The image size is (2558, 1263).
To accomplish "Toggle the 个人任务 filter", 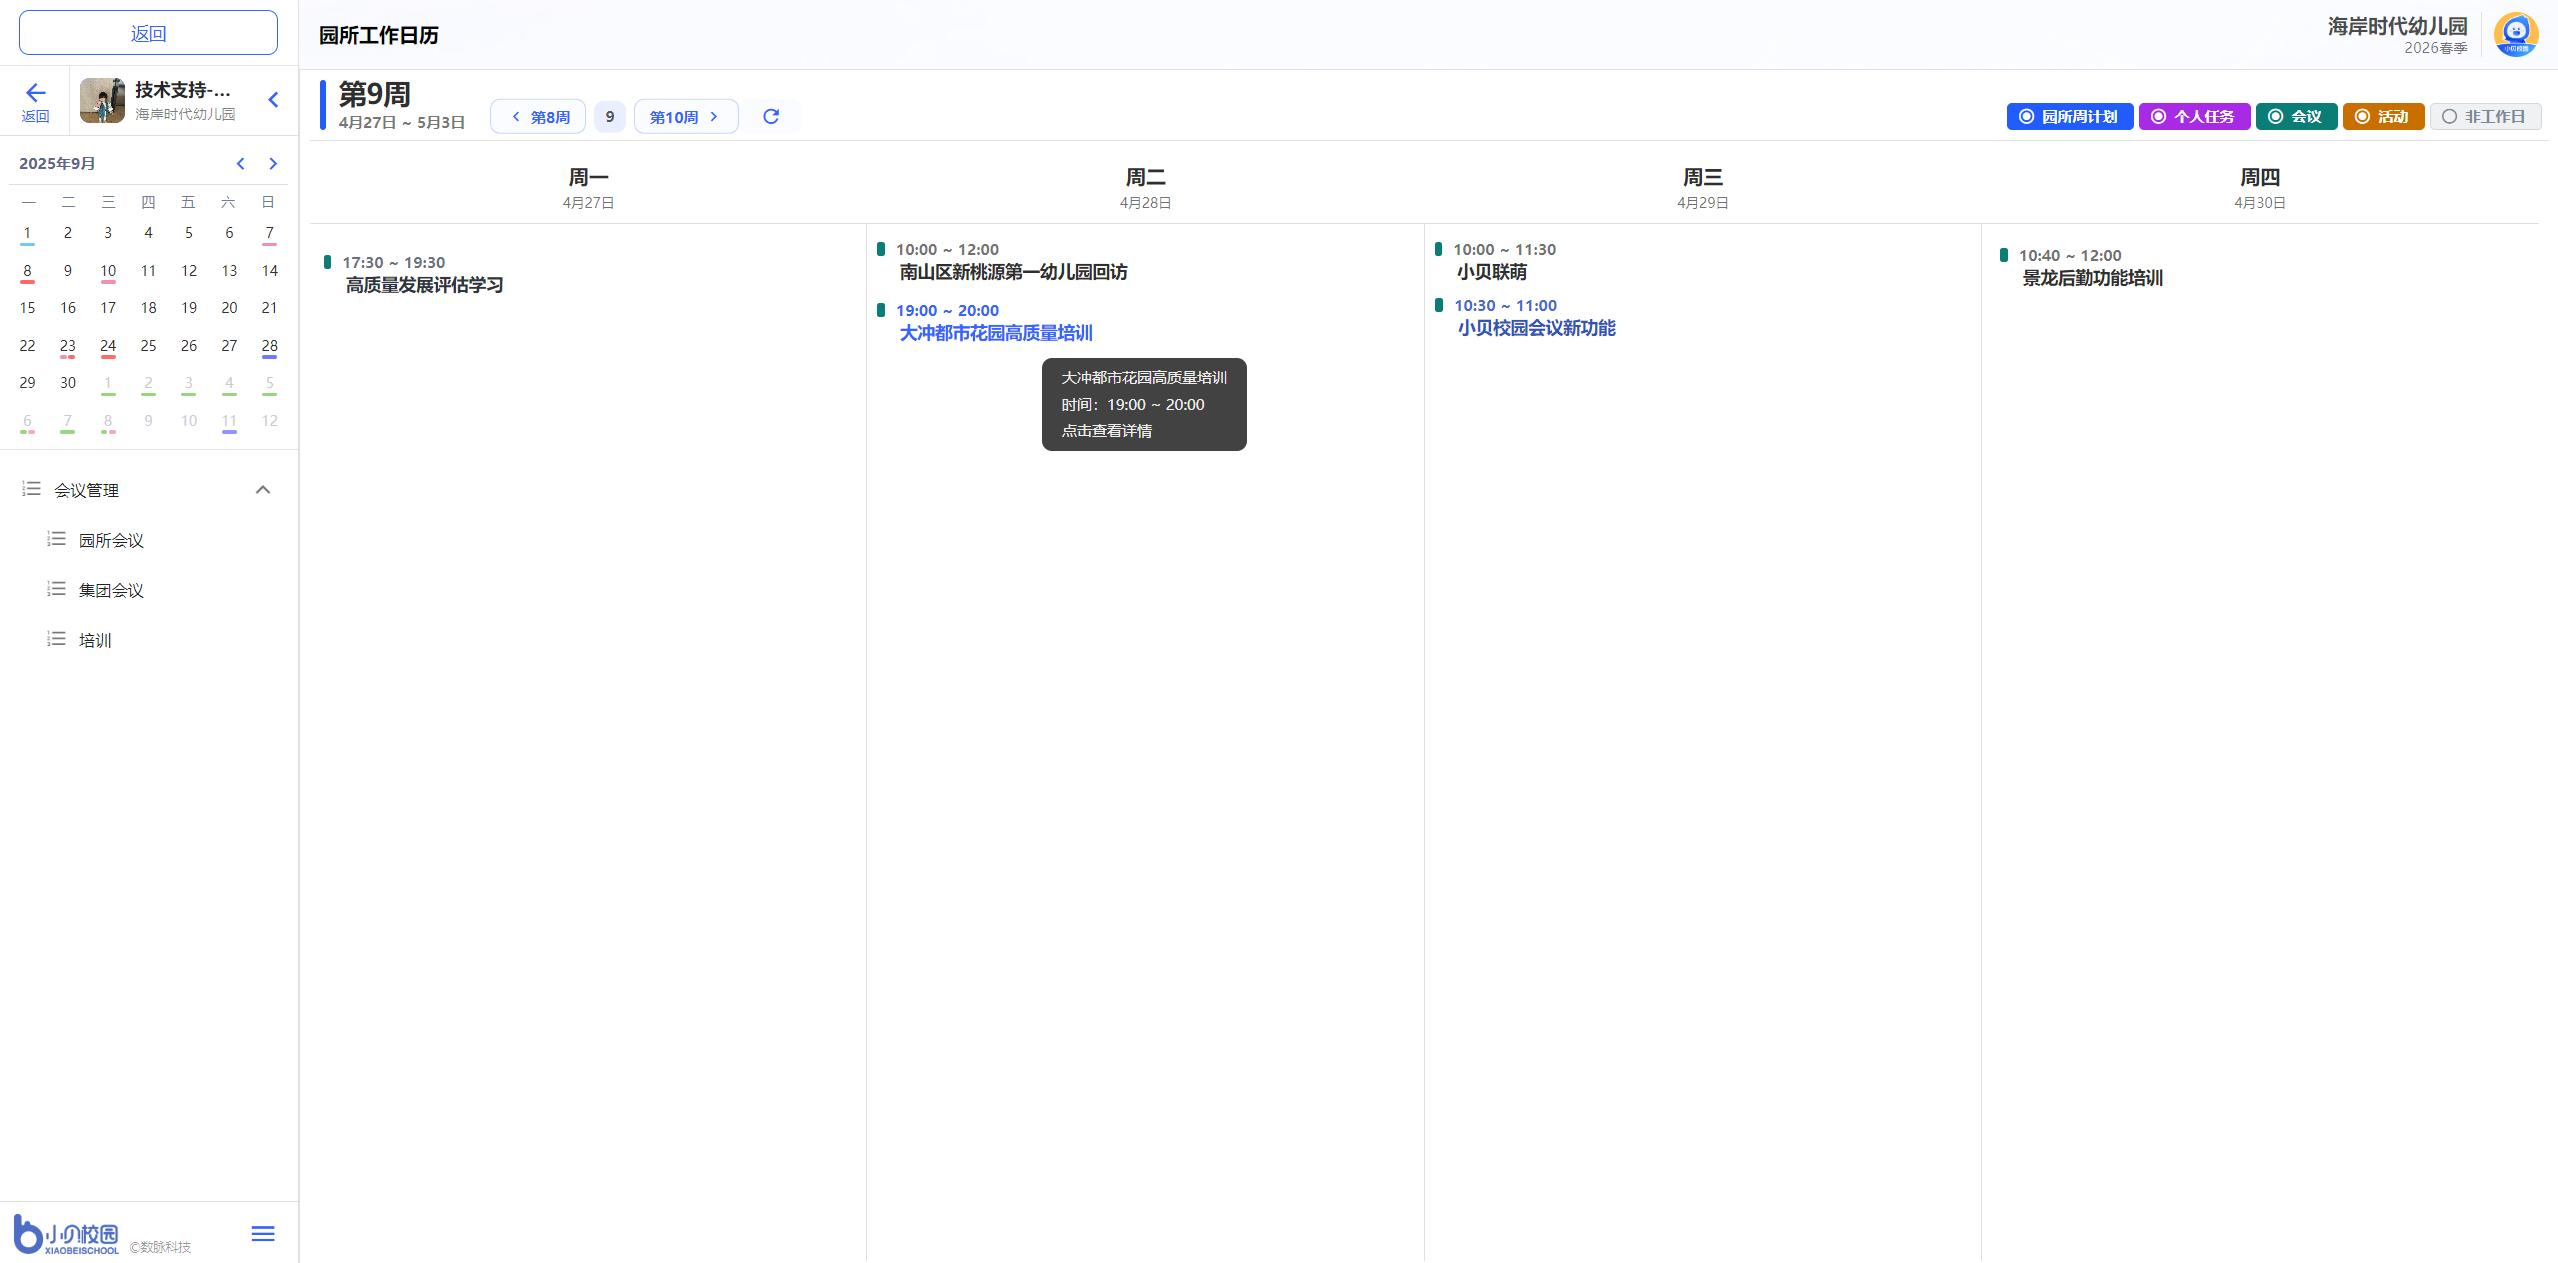I will tap(2194, 117).
